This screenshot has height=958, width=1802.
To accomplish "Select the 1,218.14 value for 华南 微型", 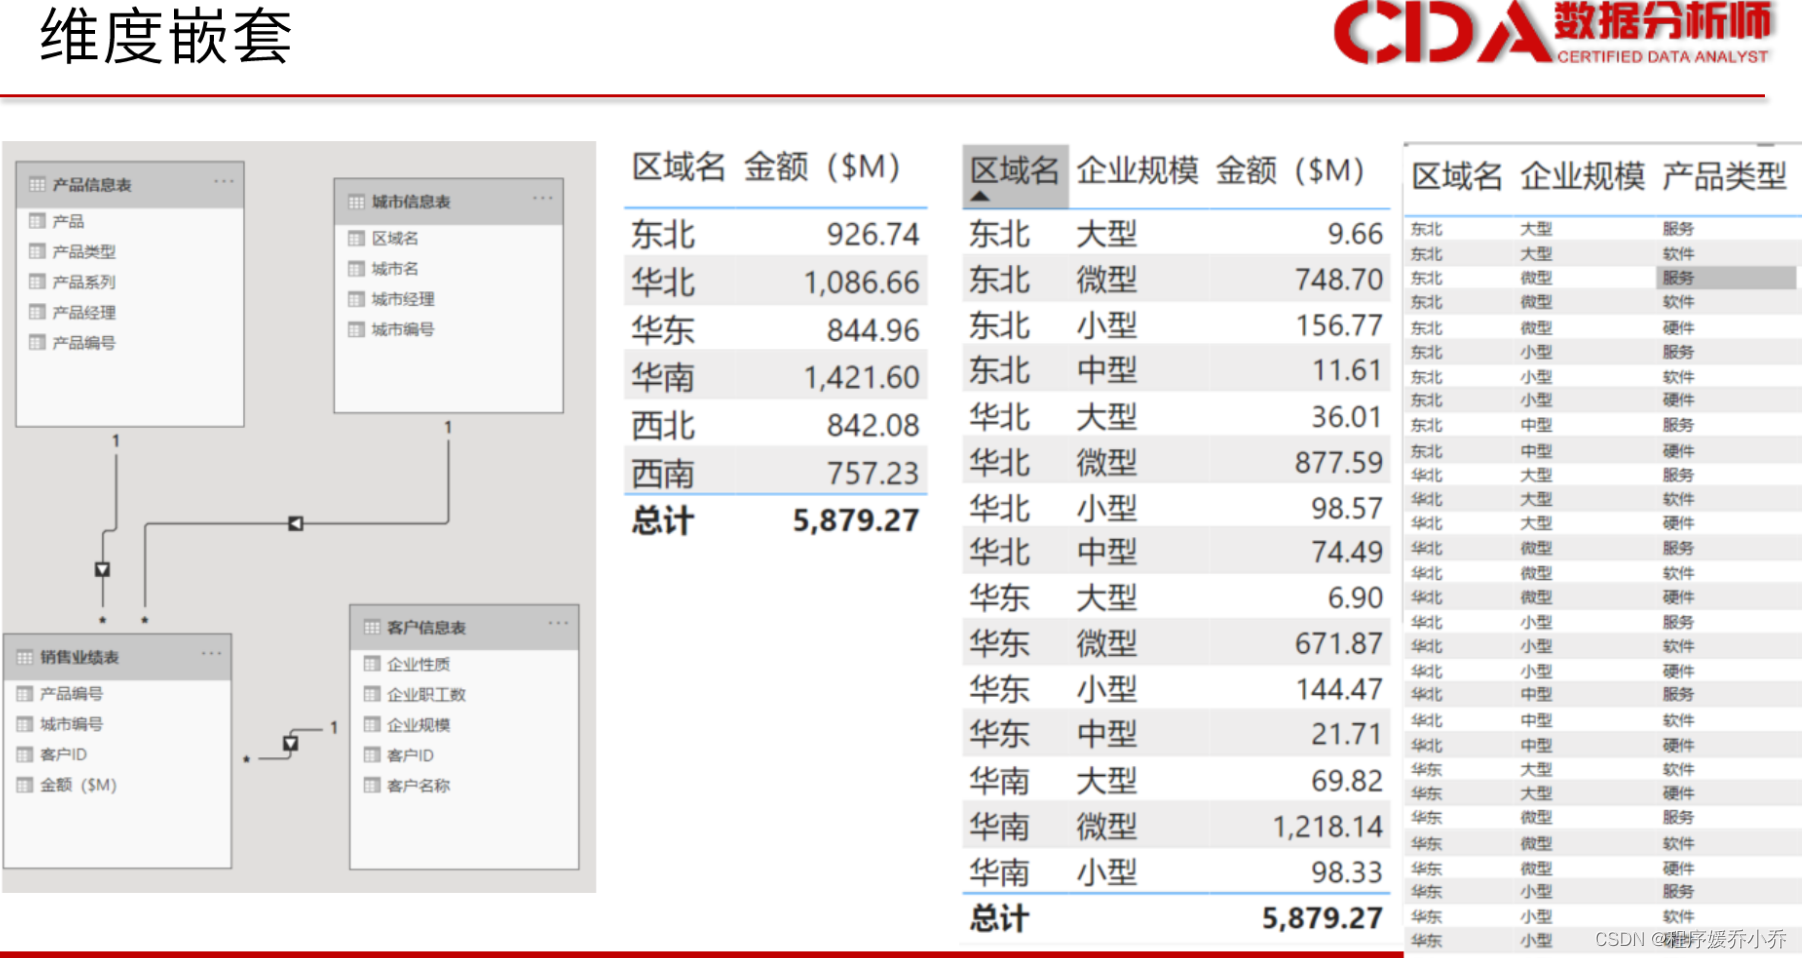I will click(1328, 827).
